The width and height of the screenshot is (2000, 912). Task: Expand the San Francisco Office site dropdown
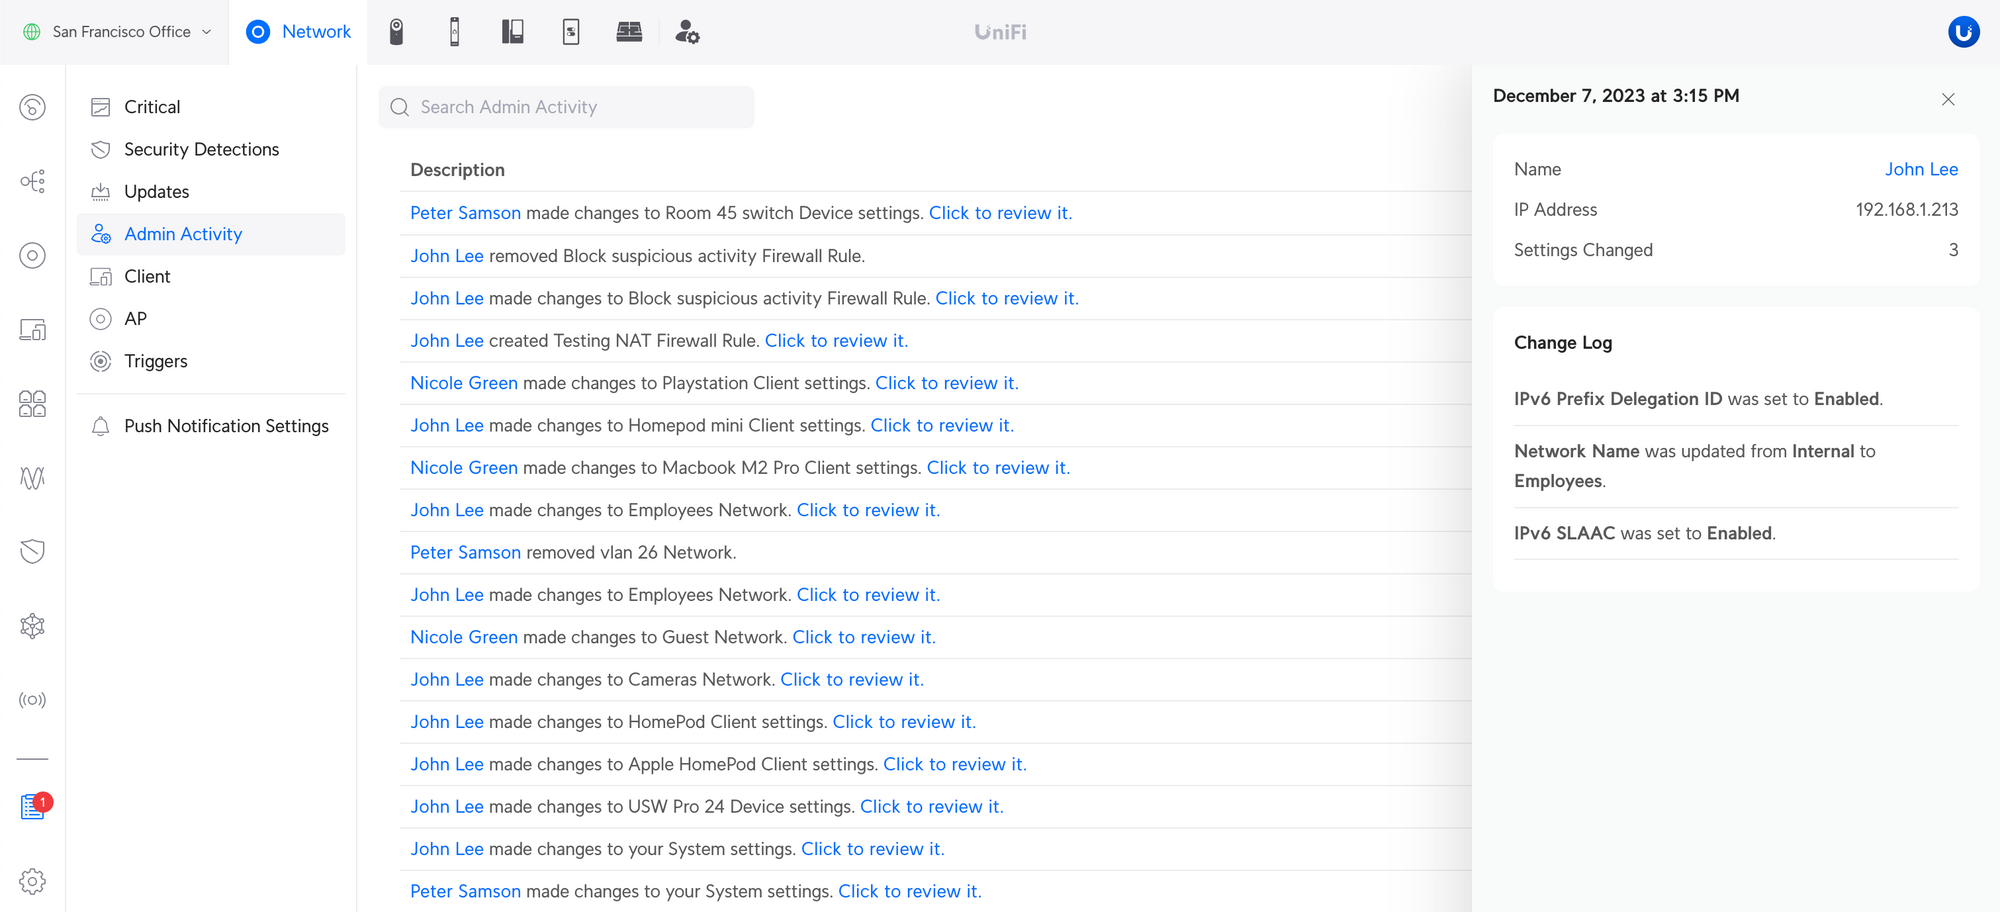(x=118, y=32)
